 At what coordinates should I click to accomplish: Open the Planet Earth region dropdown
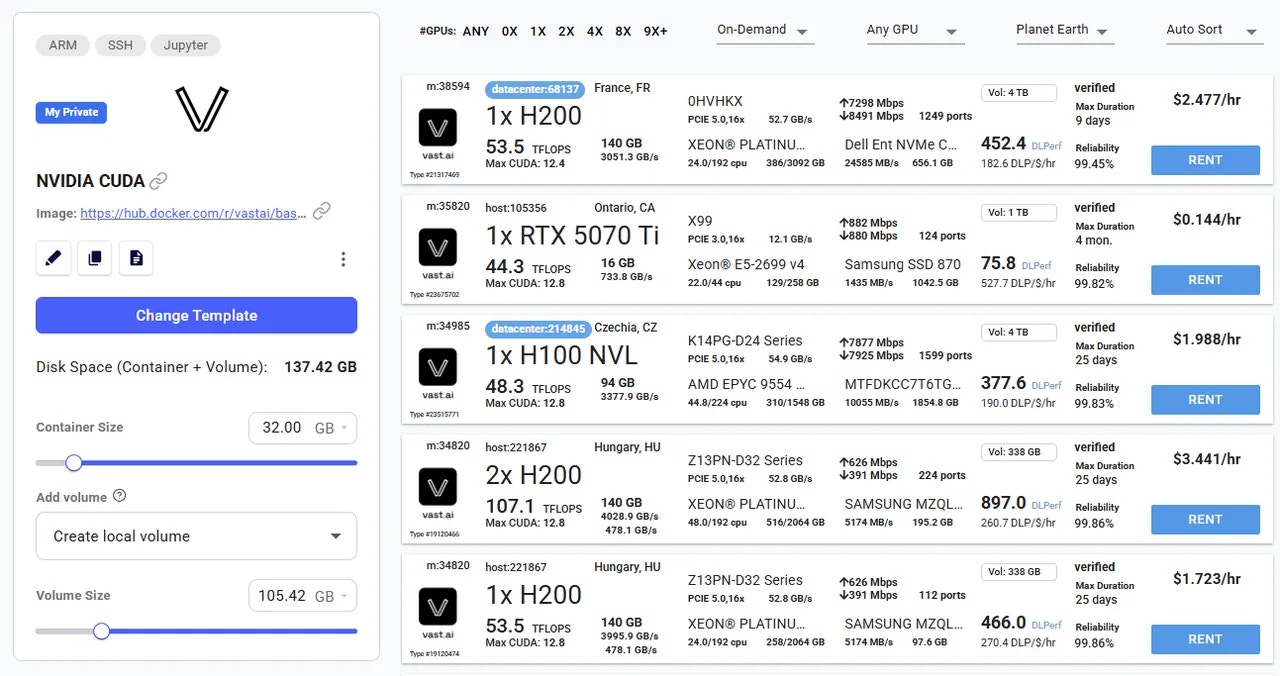coord(1065,30)
